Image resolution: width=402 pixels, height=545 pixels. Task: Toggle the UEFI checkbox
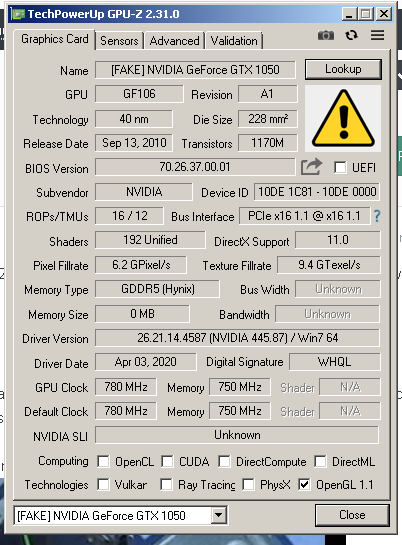(x=340, y=168)
